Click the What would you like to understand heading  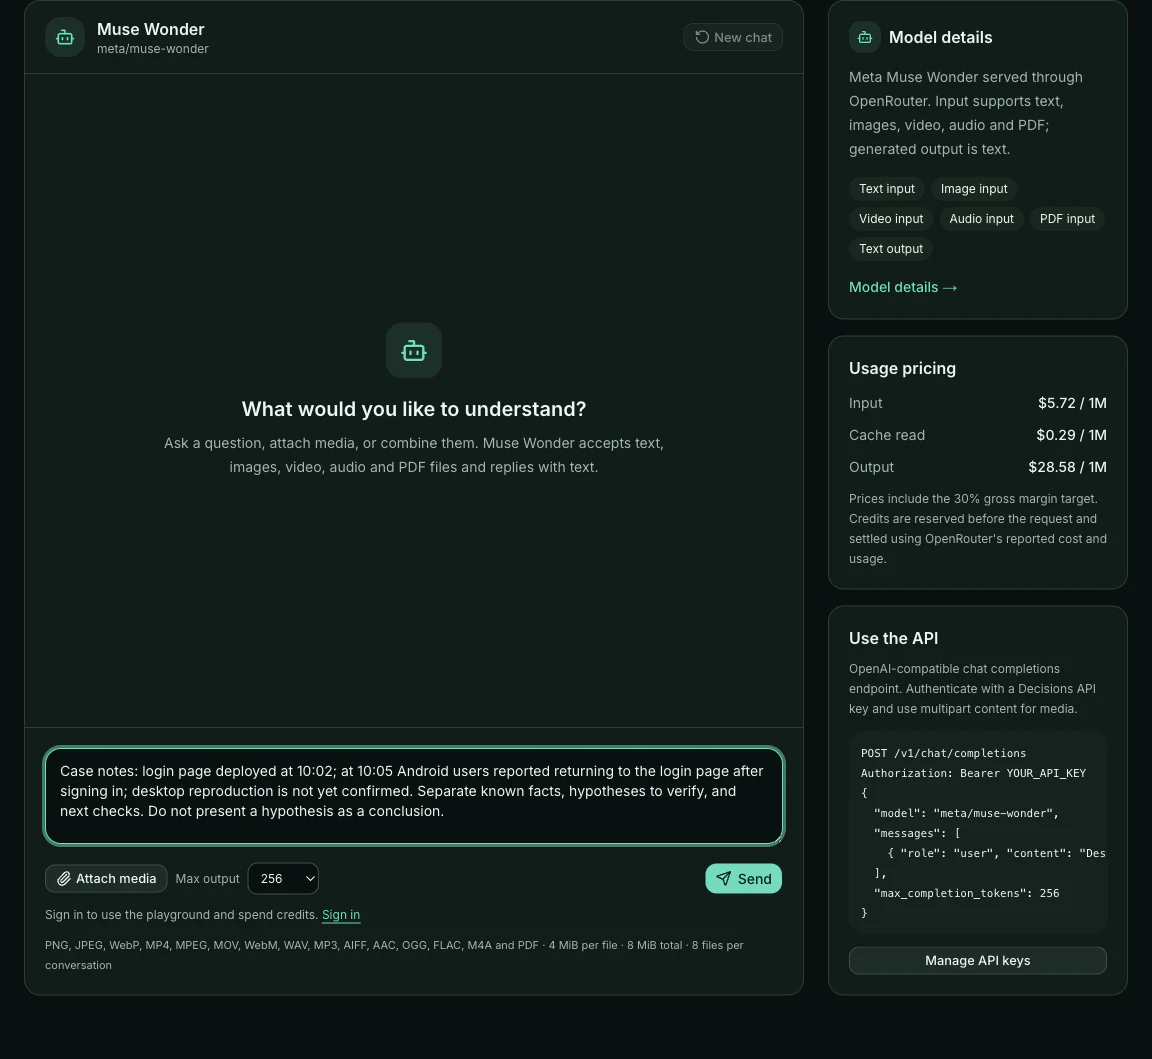click(414, 409)
